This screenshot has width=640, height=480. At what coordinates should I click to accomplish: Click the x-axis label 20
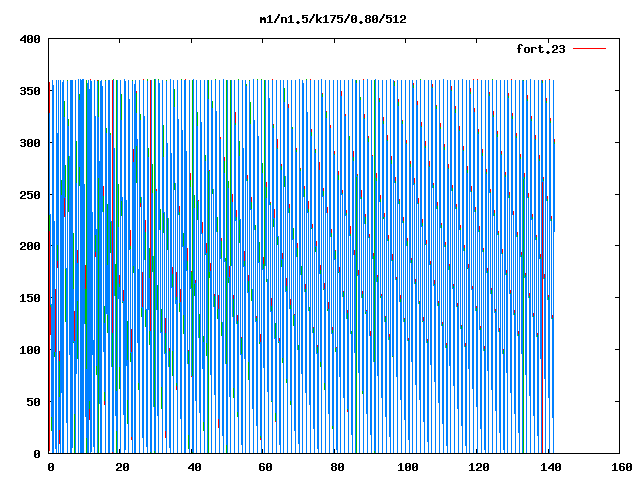(x=122, y=467)
